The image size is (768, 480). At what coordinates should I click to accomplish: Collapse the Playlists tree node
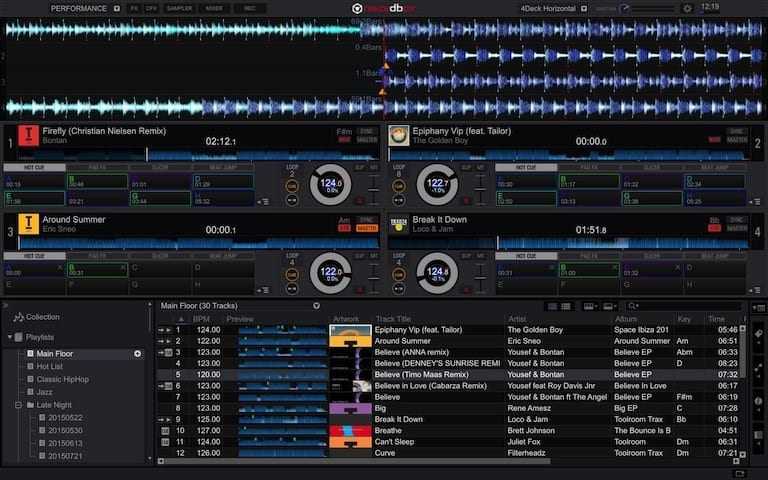[x=10, y=337]
